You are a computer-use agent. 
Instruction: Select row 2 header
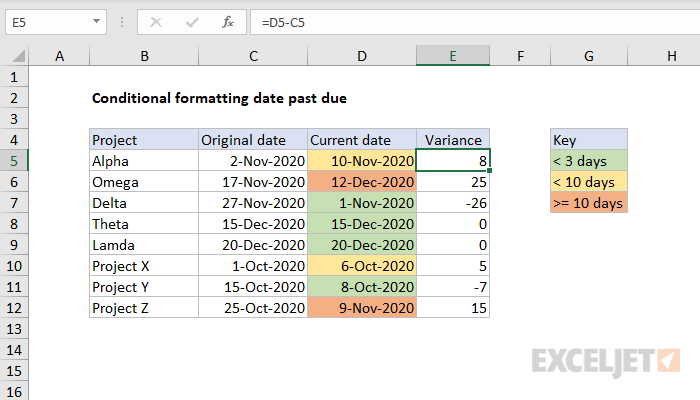coord(14,98)
